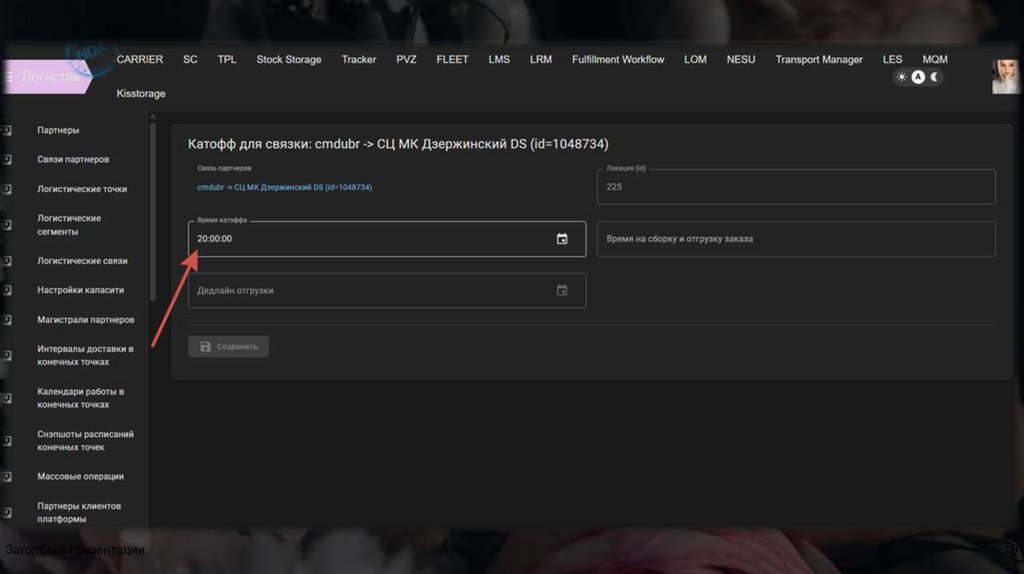Click the icon beside Партнеры sidebar item
1024x574 pixels.
coord(7,131)
